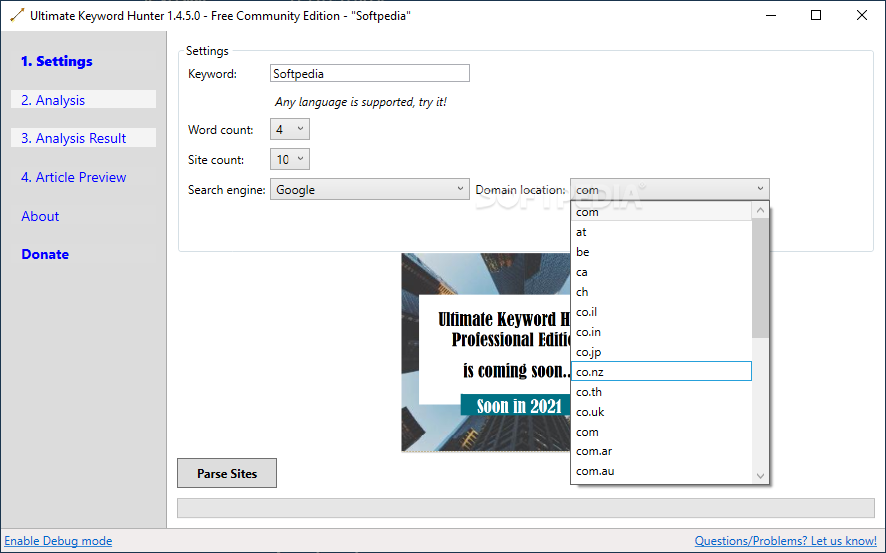Select 'com.ar' domain option
This screenshot has height=553, width=886.
point(662,451)
